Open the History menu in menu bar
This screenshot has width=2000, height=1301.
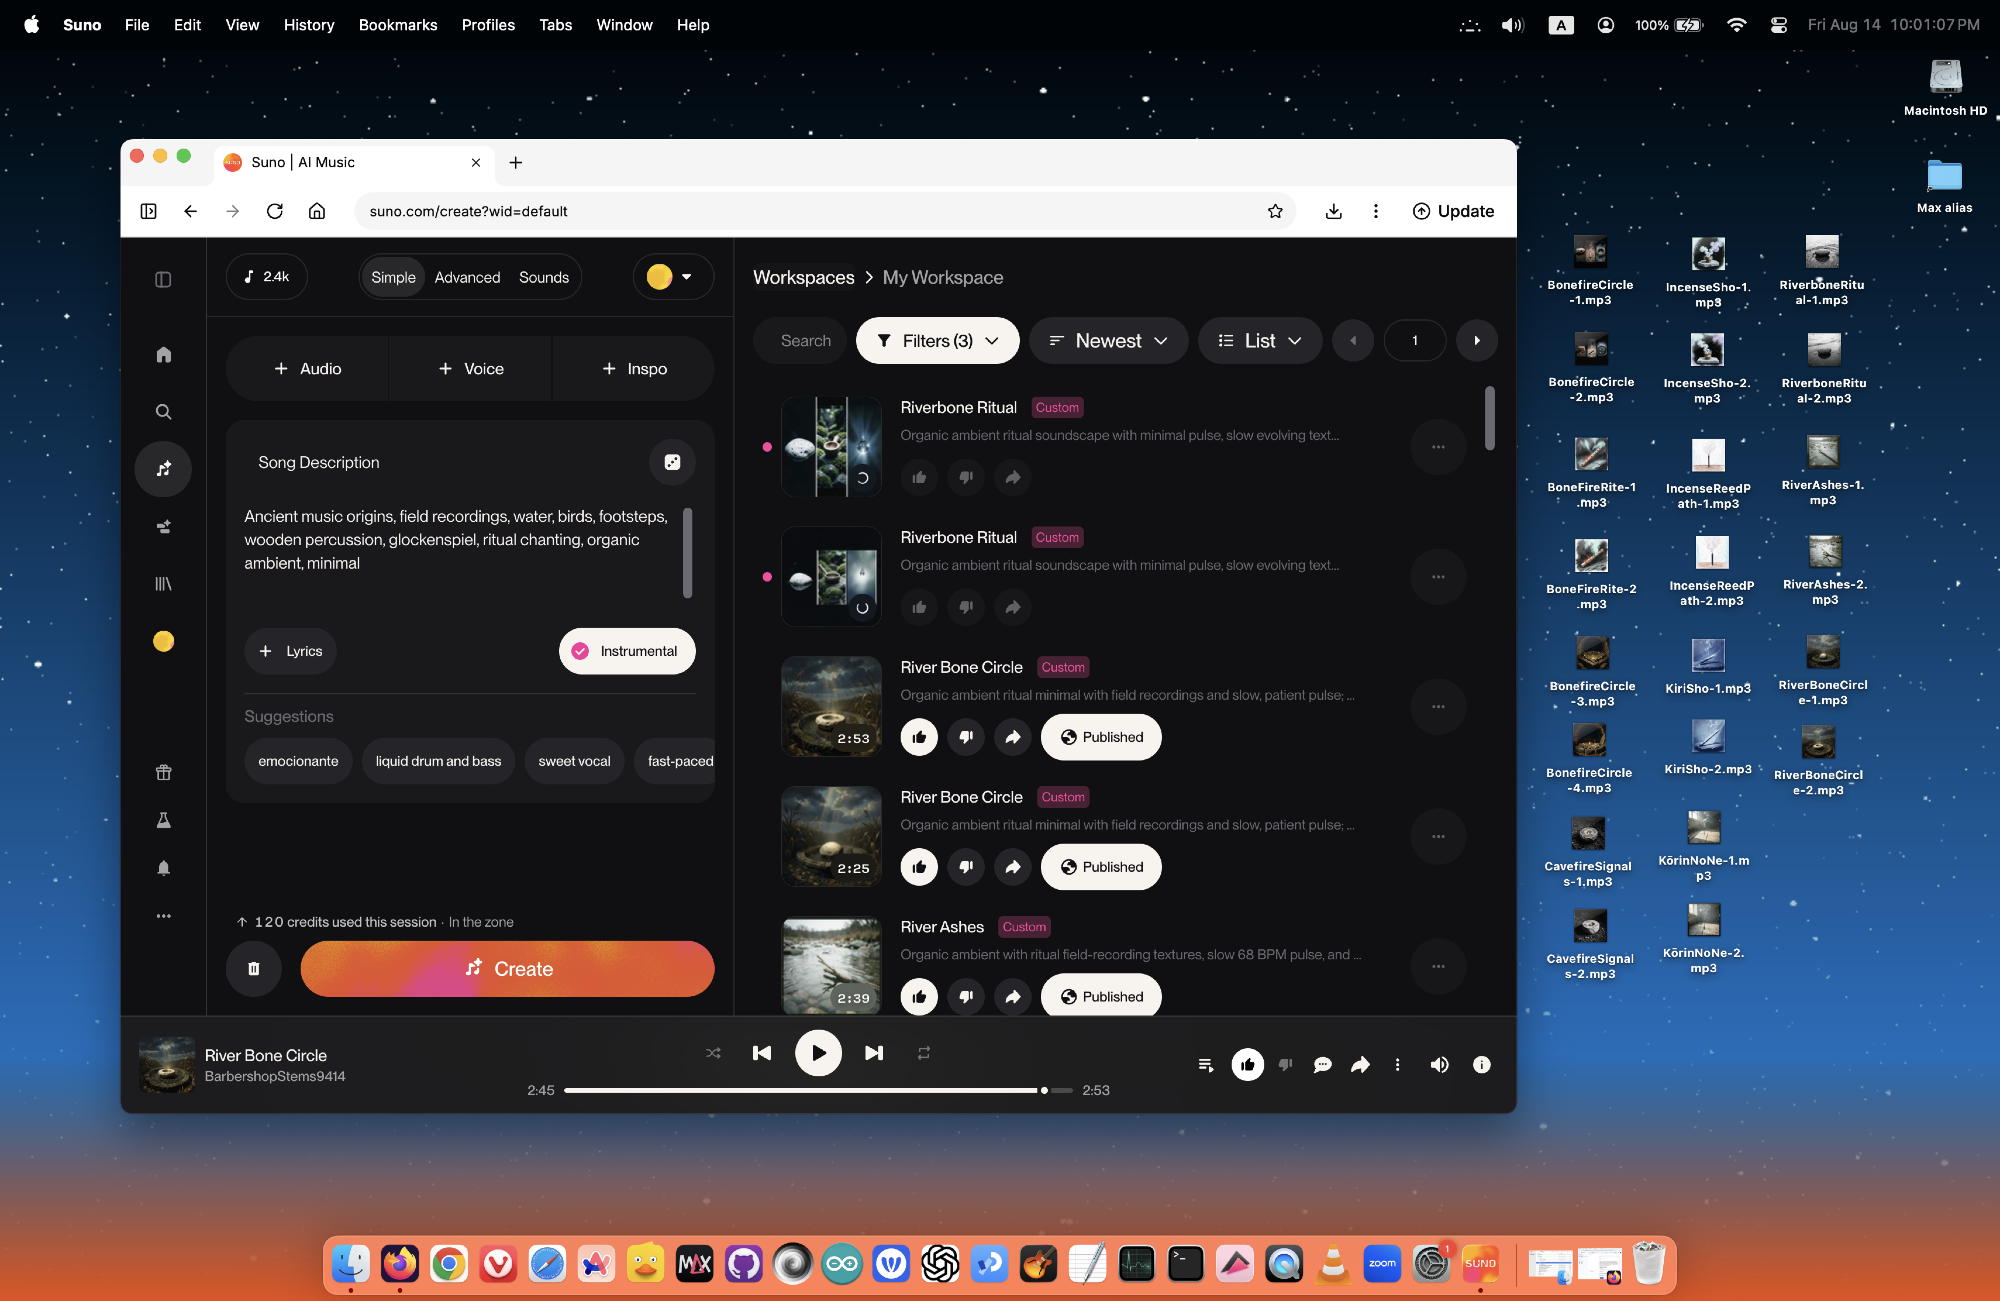(x=309, y=25)
